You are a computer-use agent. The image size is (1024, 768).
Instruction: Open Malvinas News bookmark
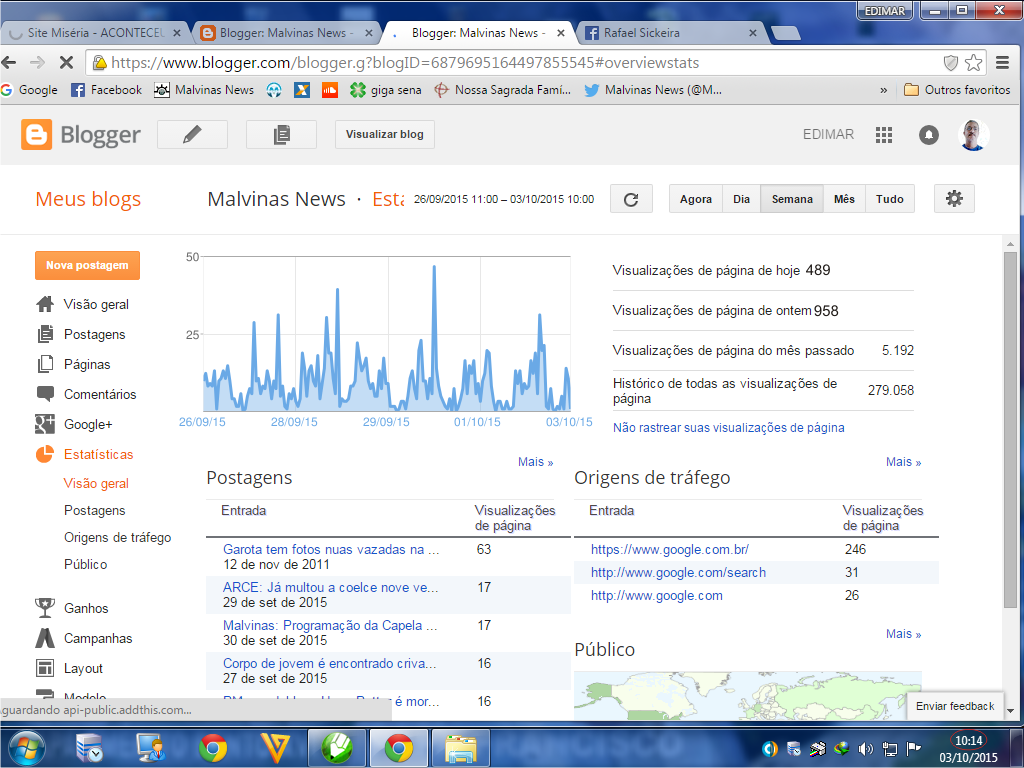coord(204,90)
